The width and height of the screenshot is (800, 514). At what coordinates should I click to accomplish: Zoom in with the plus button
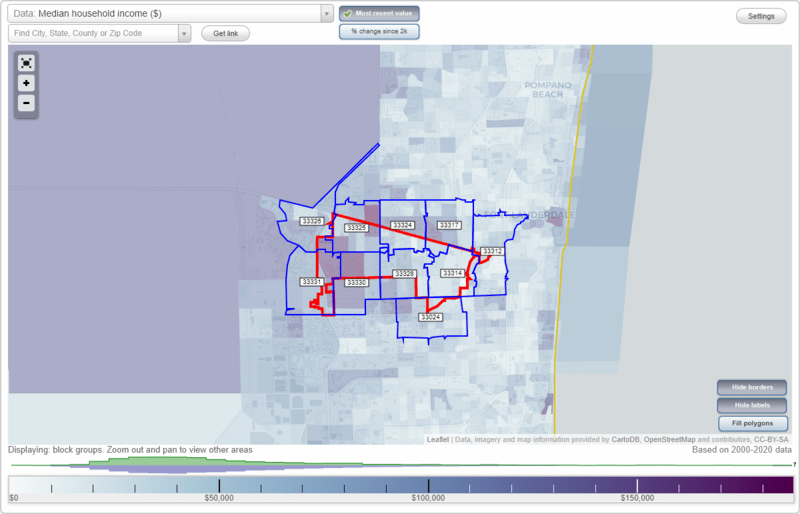coord(26,83)
